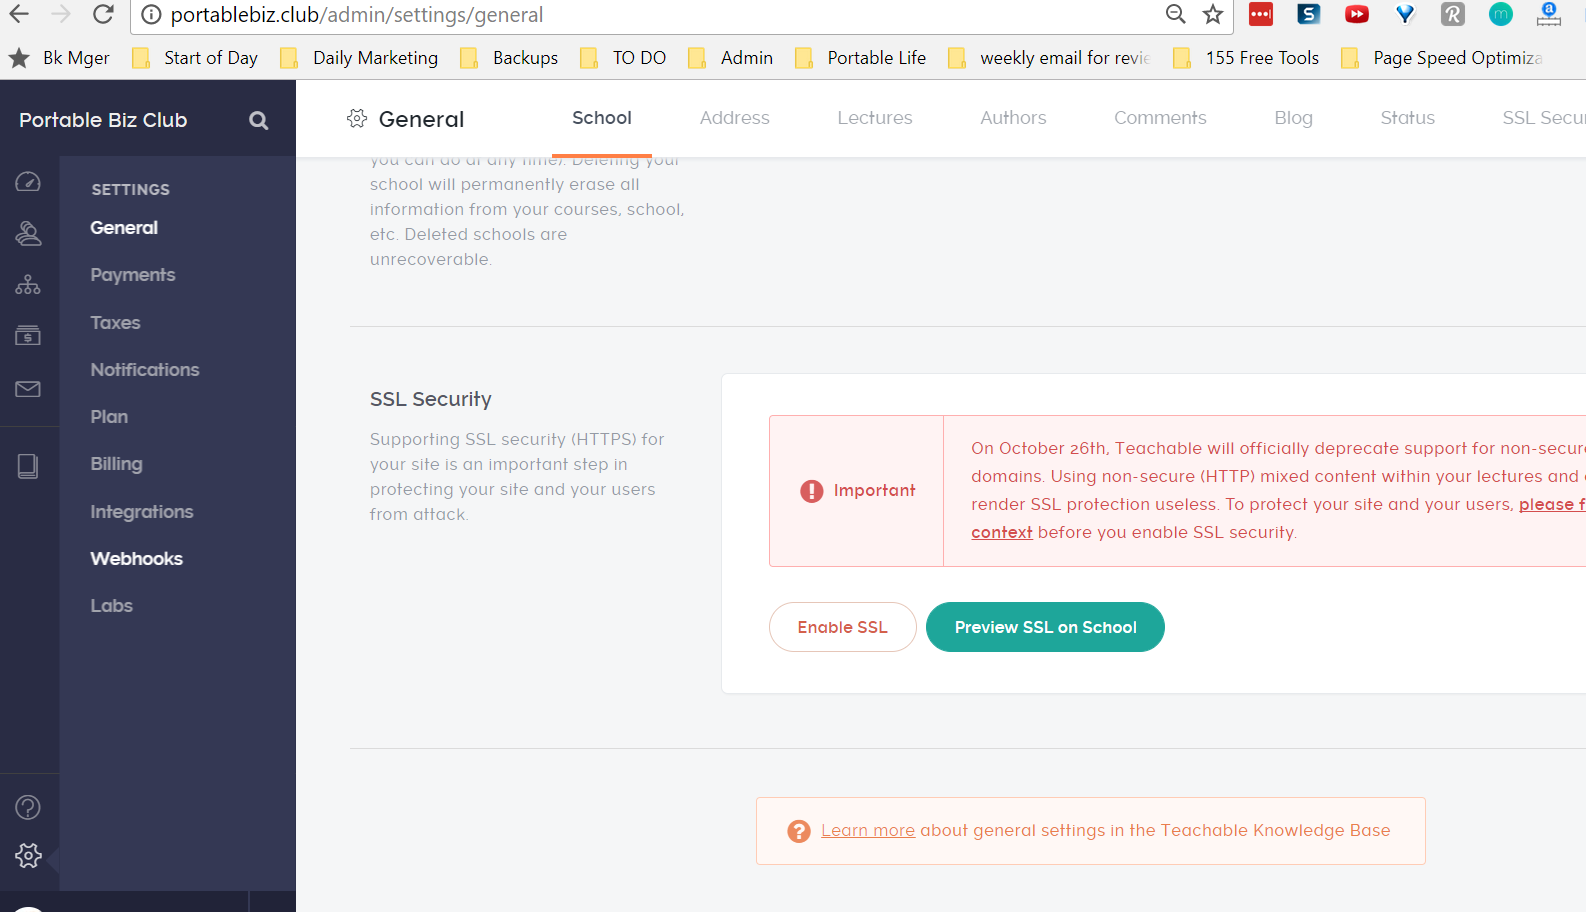1586x912 pixels.
Task: Open the Courses book icon in sidebar
Action: pos(28,466)
